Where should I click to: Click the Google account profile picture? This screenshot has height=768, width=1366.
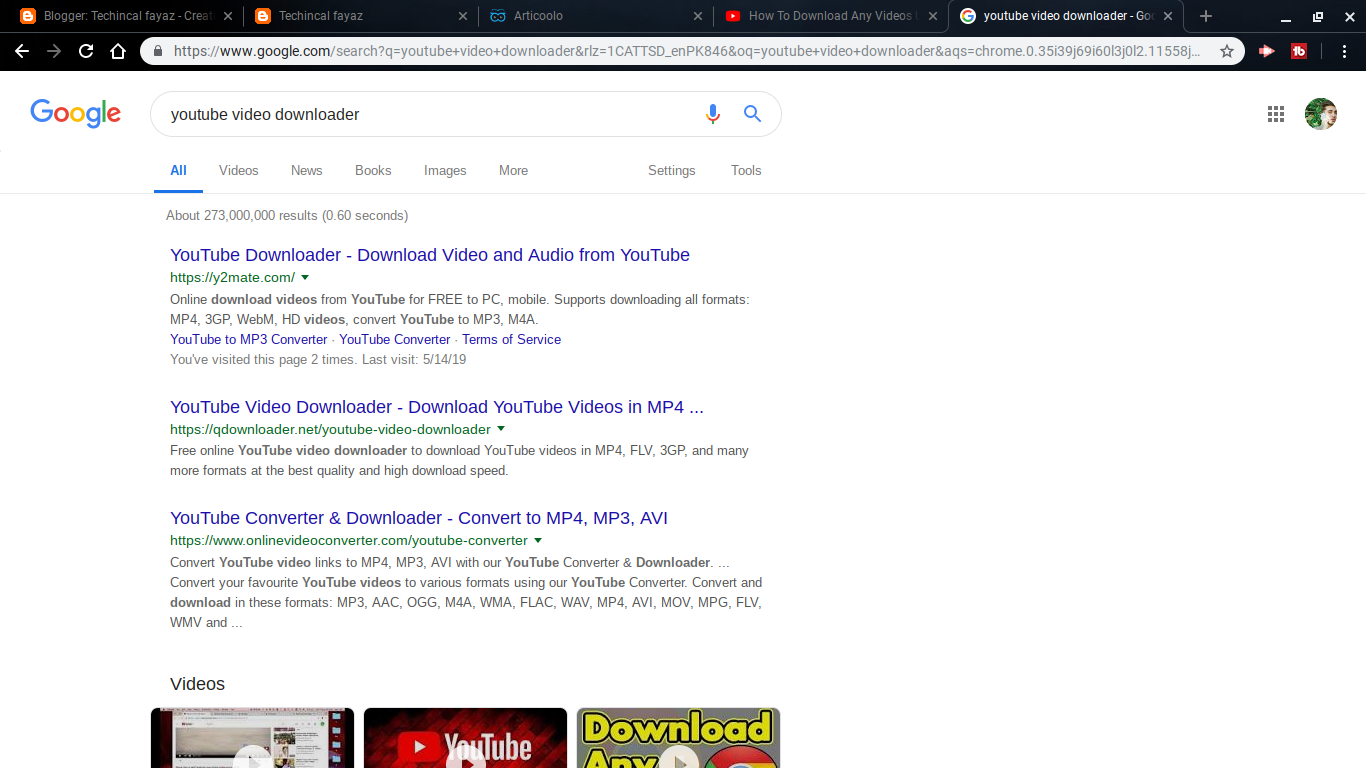[x=1321, y=114]
